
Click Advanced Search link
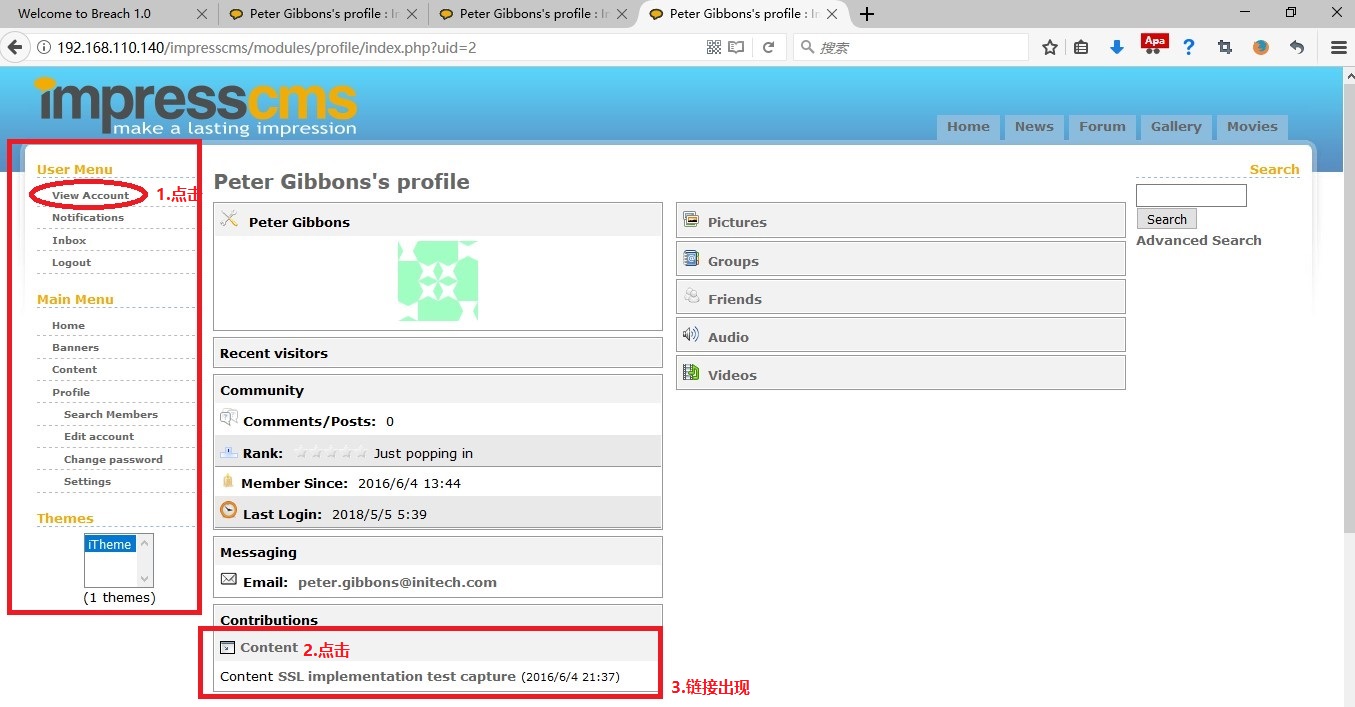(1199, 240)
